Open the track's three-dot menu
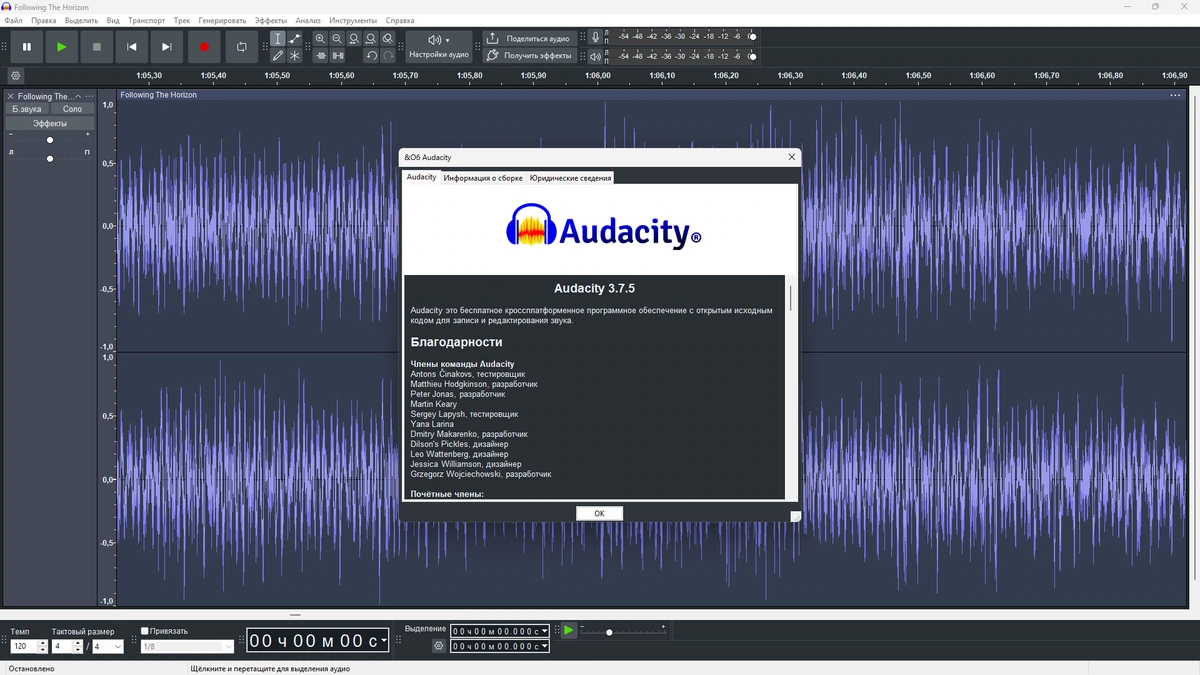 (89, 97)
